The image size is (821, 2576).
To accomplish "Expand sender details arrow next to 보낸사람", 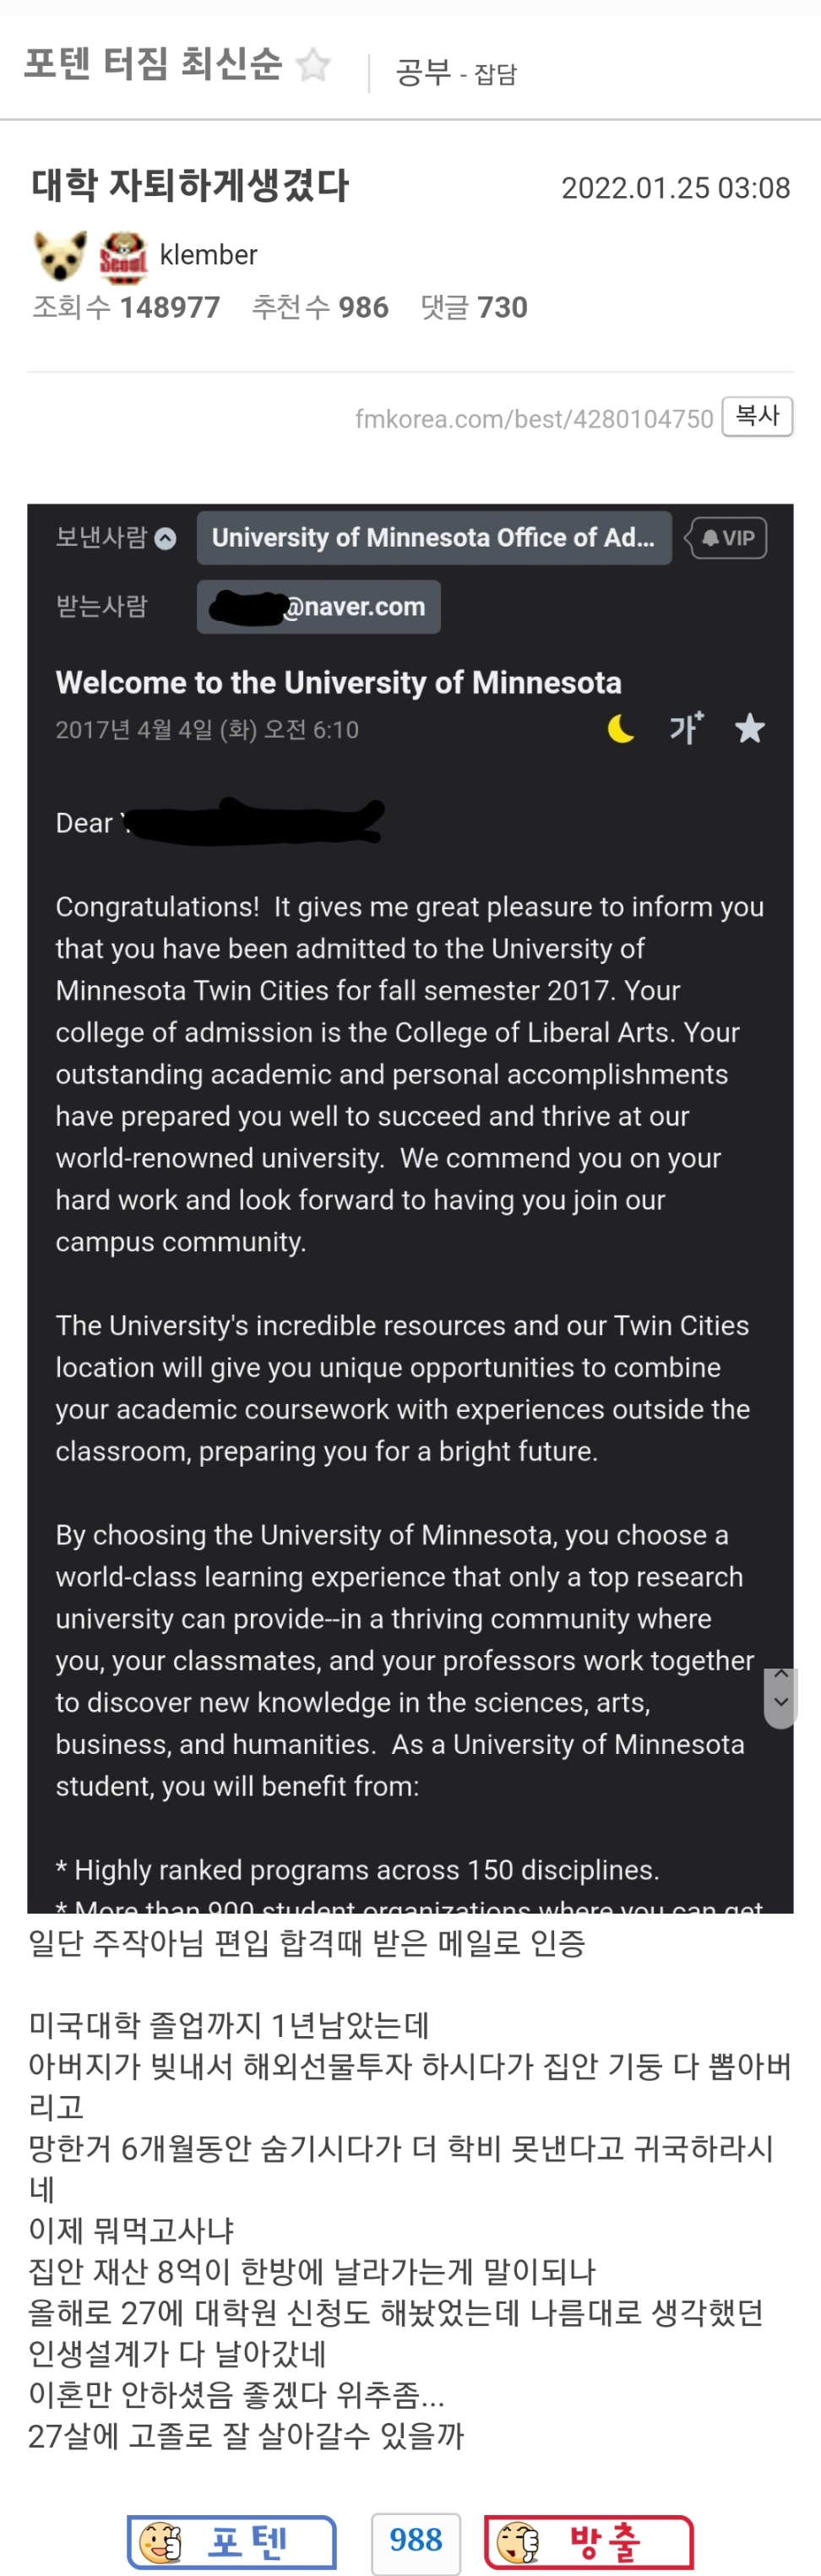I will click(166, 538).
